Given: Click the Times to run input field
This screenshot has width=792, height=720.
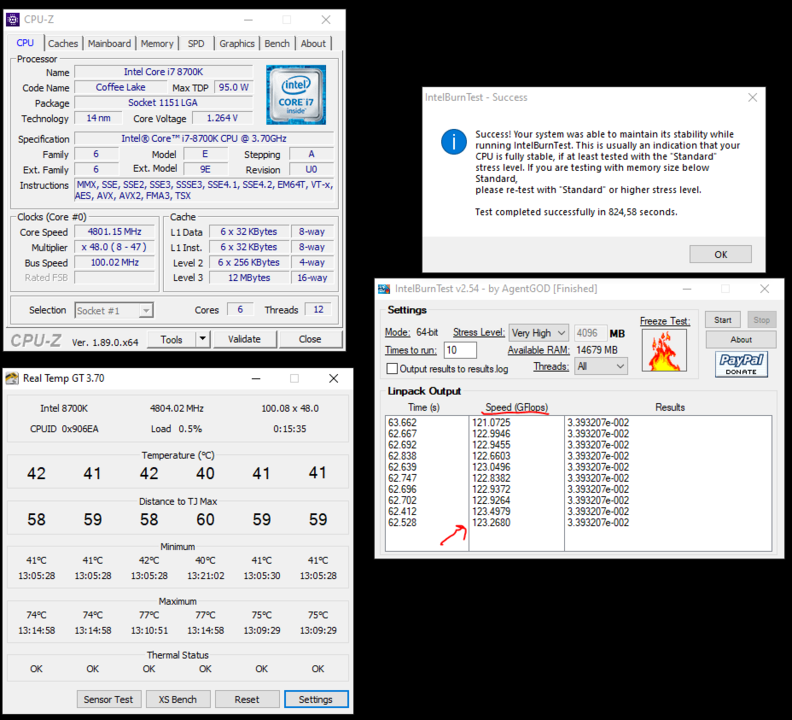Looking at the screenshot, I should (460, 350).
